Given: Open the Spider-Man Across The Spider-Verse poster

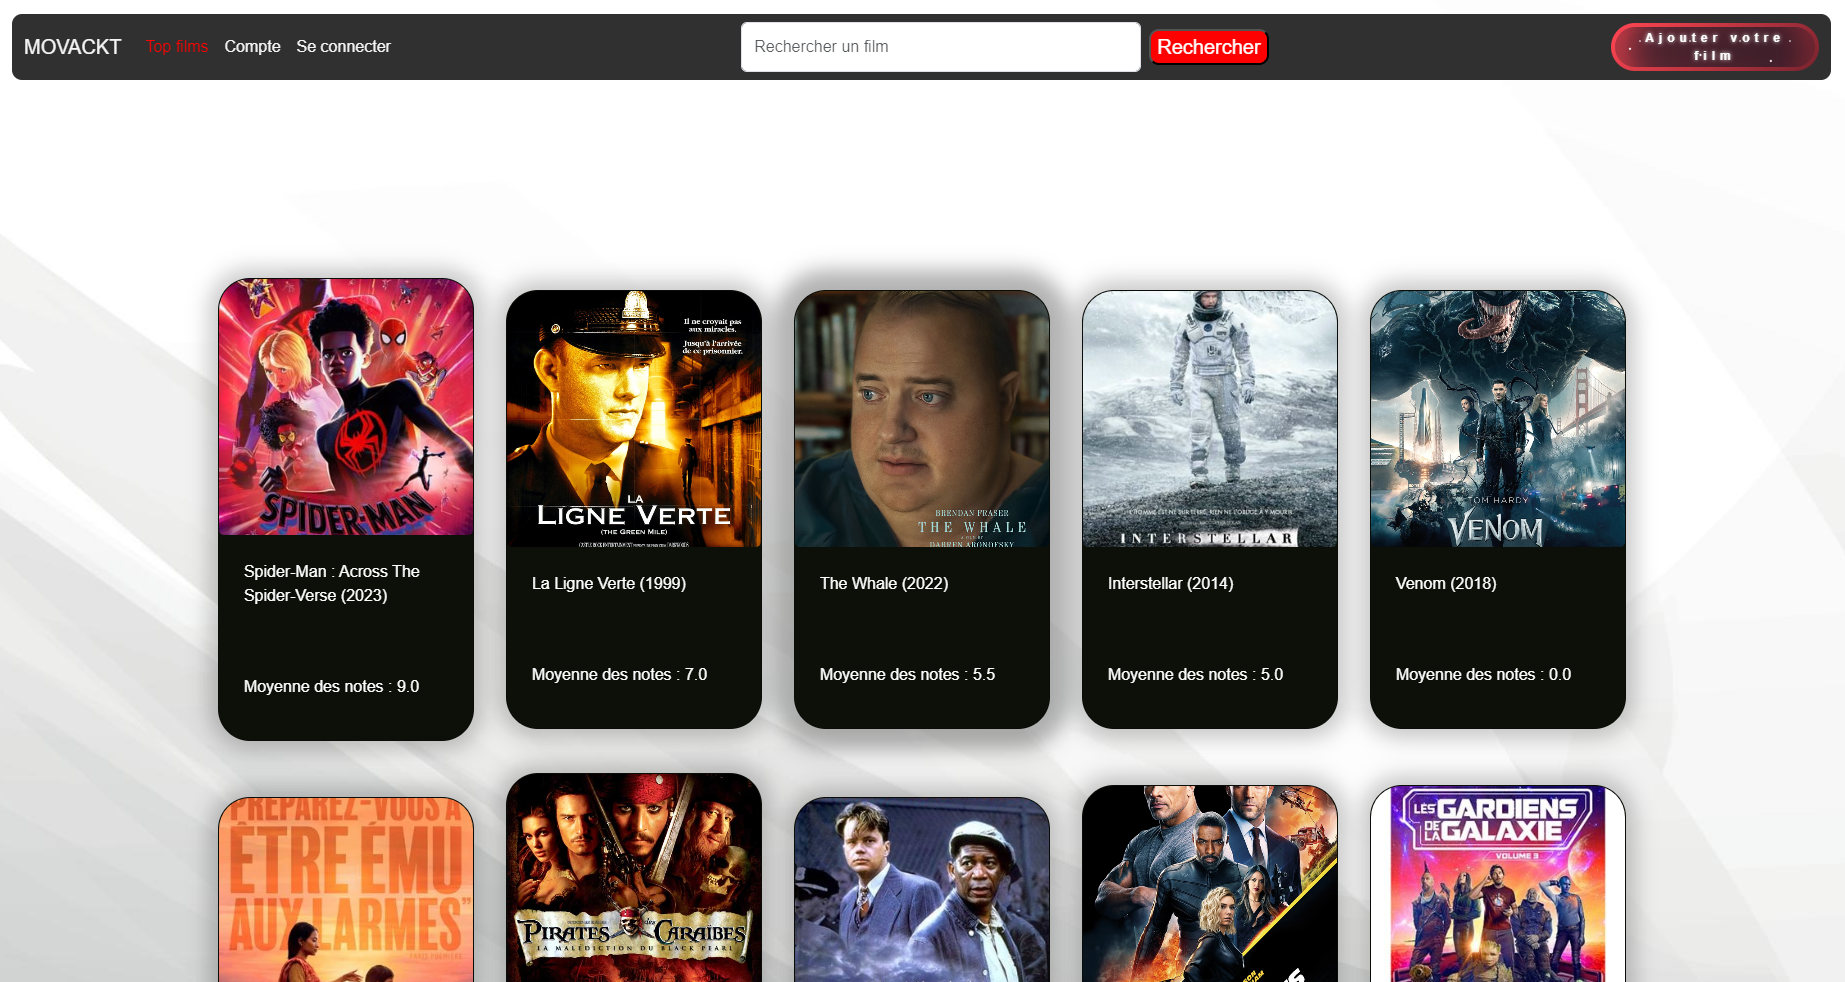Looking at the screenshot, I should tap(346, 407).
